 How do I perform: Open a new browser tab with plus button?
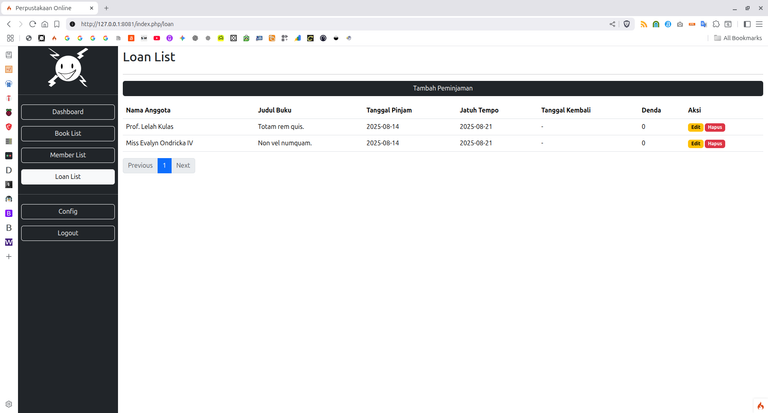106,8
